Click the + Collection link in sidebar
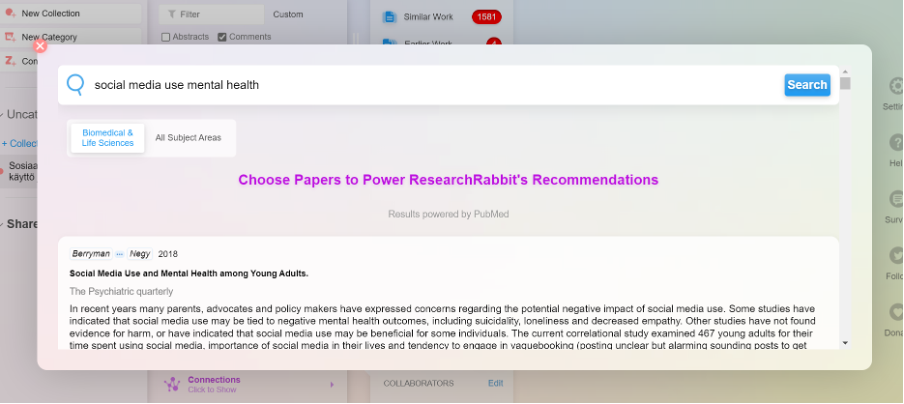Image resolution: width=904 pixels, height=404 pixels. point(20,144)
